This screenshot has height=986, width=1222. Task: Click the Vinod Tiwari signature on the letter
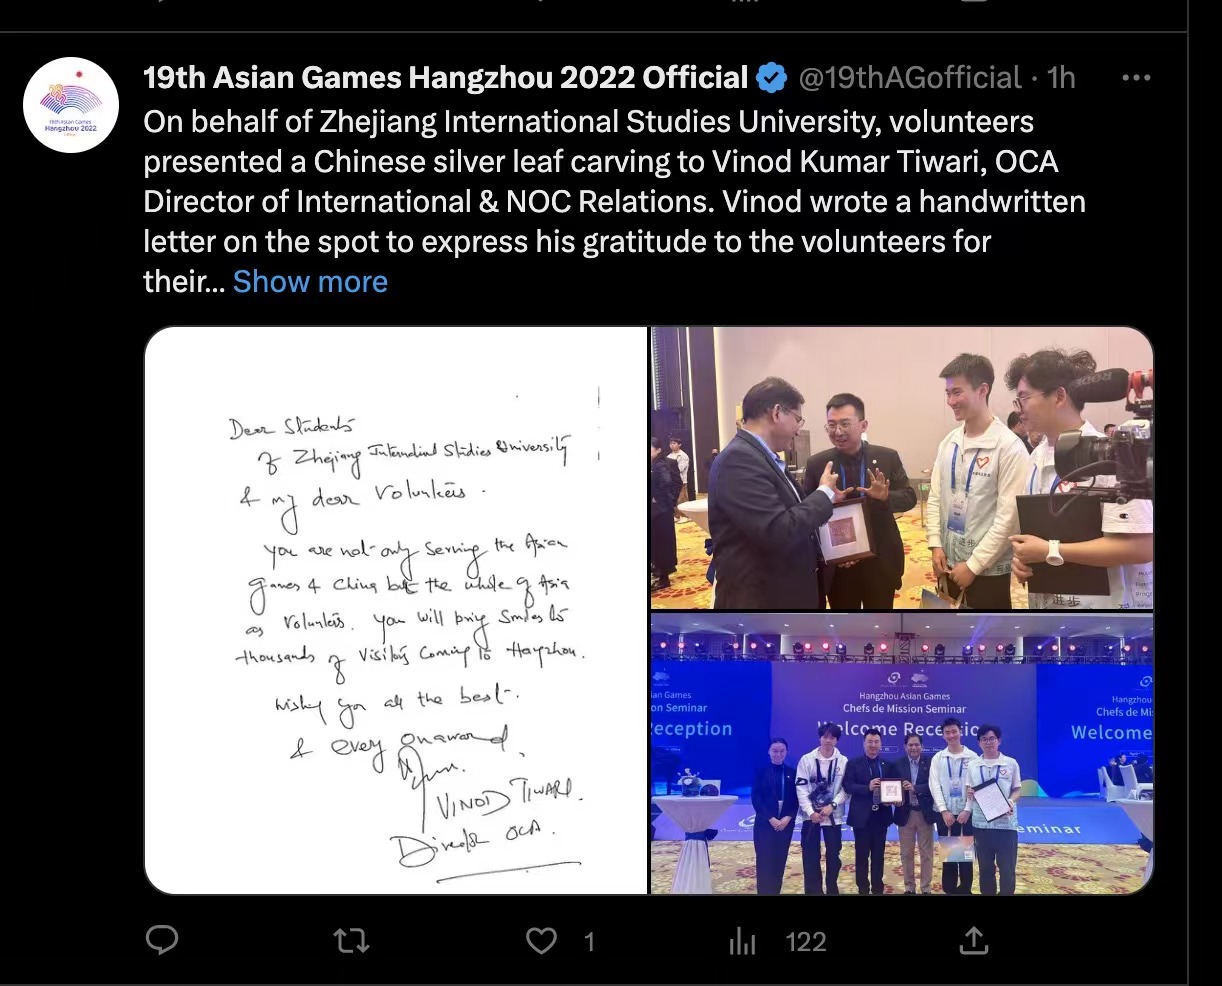pos(508,798)
